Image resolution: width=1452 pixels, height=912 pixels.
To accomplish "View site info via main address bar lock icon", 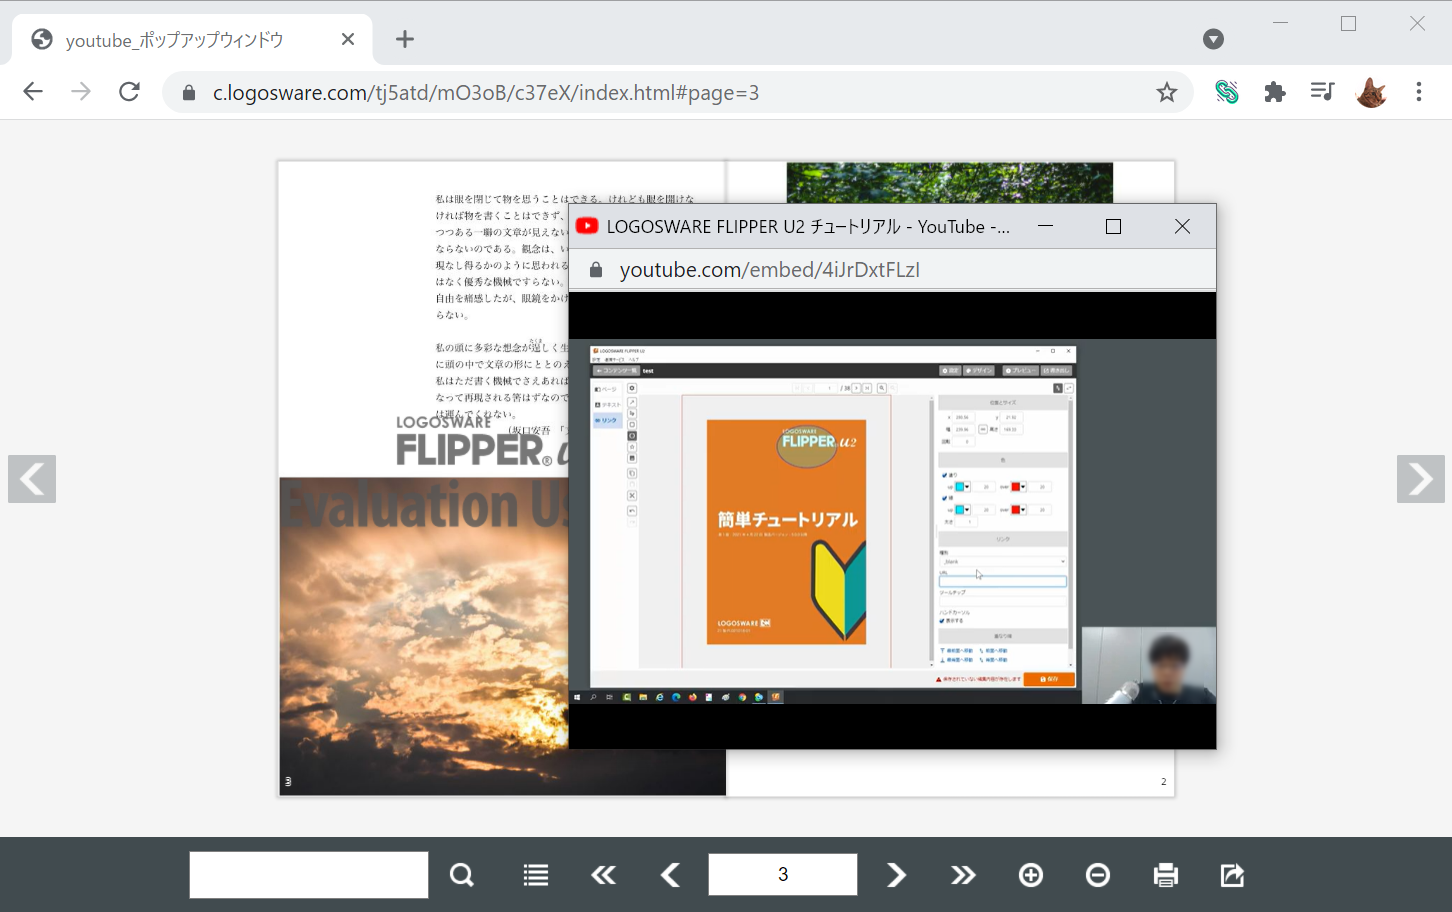I will [x=189, y=93].
